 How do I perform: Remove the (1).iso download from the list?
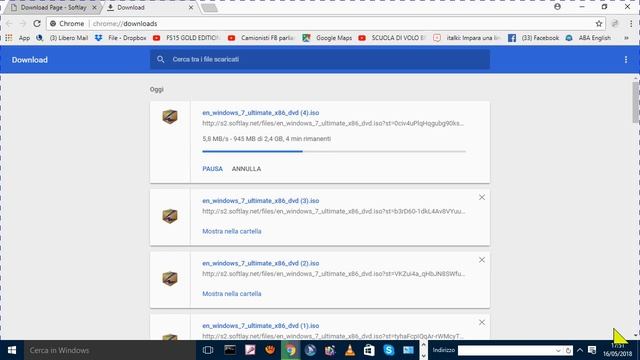click(x=482, y=322)
